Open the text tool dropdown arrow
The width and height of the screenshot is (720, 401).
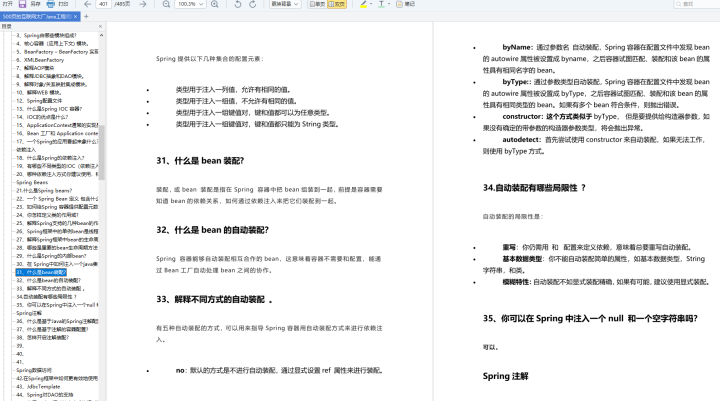[x=389, y=4]
